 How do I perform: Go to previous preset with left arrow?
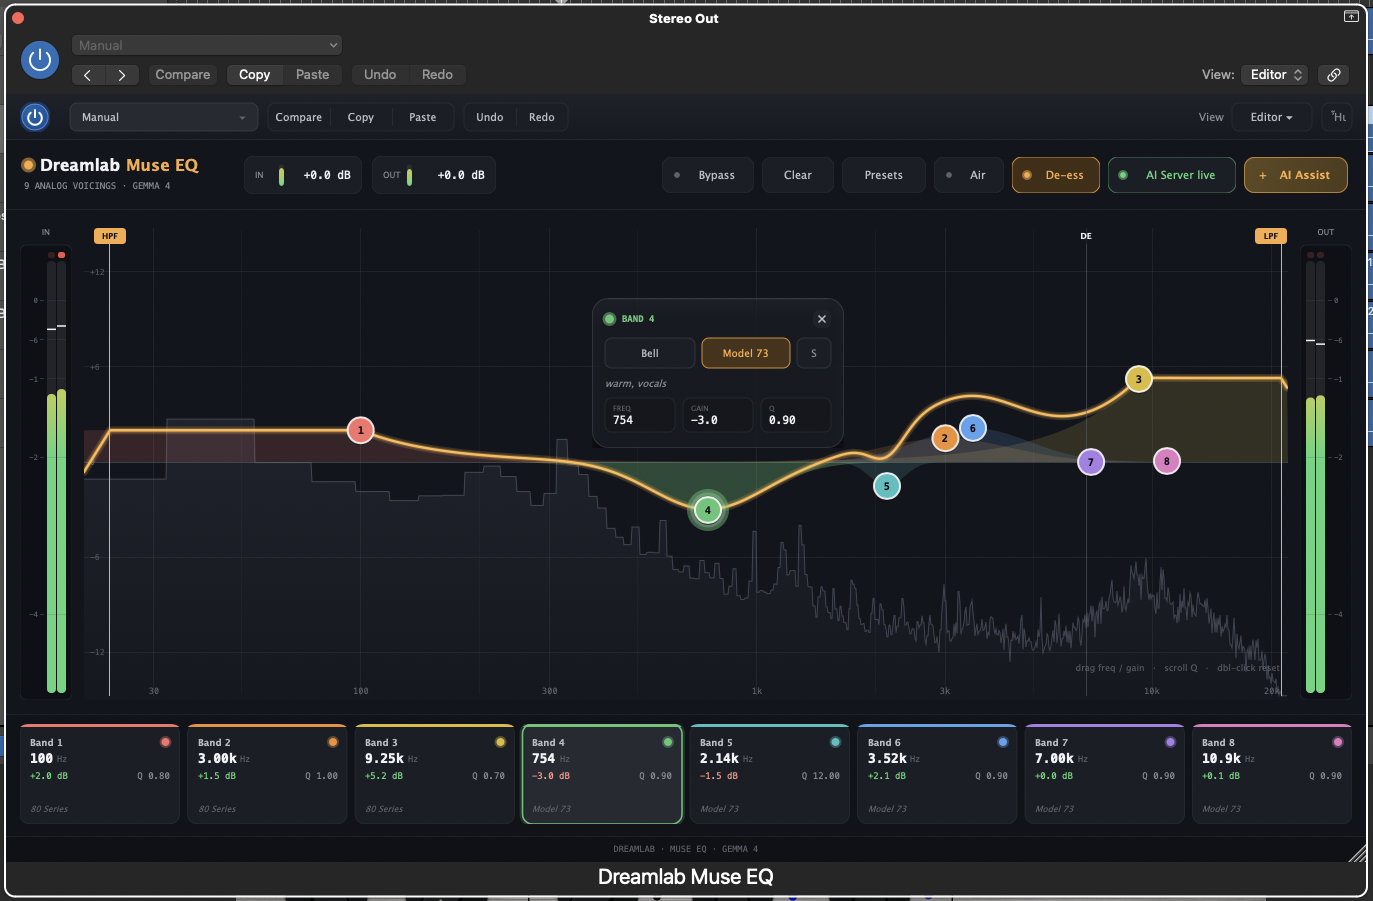(x=88, y=75)
